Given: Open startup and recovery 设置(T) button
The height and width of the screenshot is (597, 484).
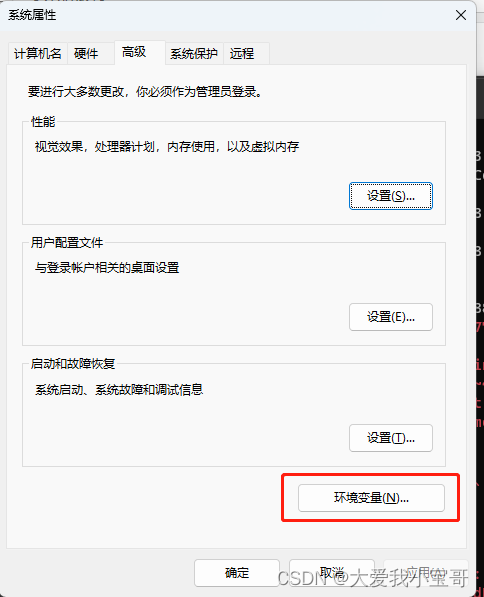Looking at the screenshot, I should (391, 438).
